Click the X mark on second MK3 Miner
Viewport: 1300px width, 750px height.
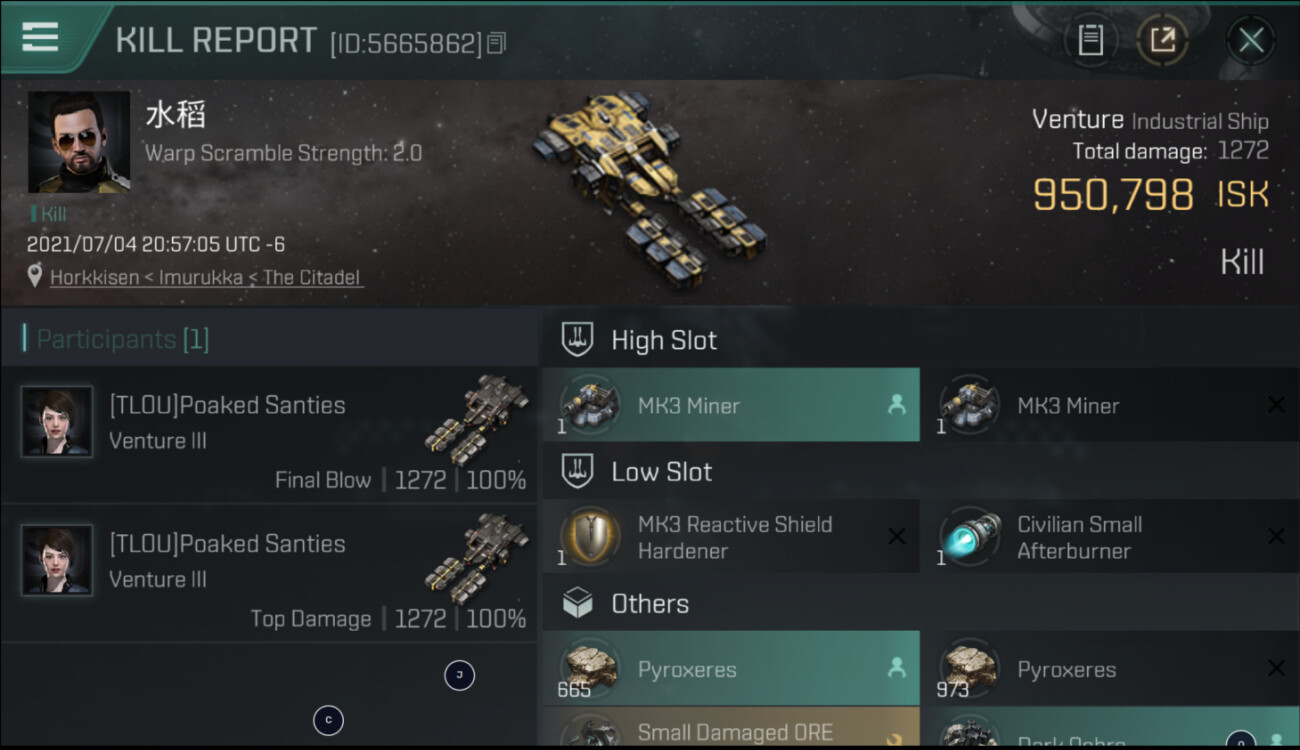point(1276,405)
